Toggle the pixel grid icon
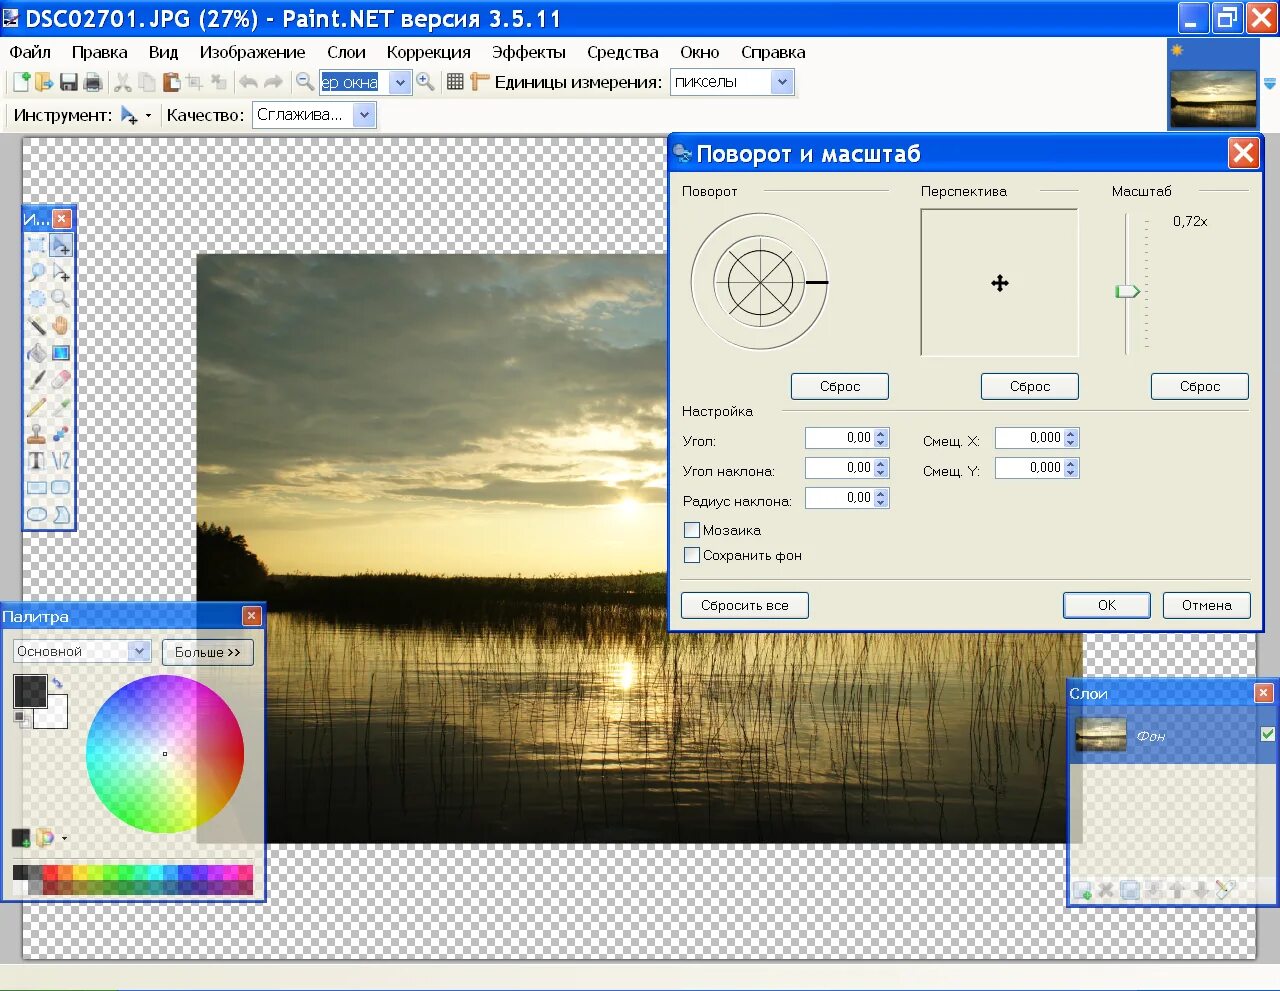The height and width of the screenshot is (991, 1280). (455, 82)
